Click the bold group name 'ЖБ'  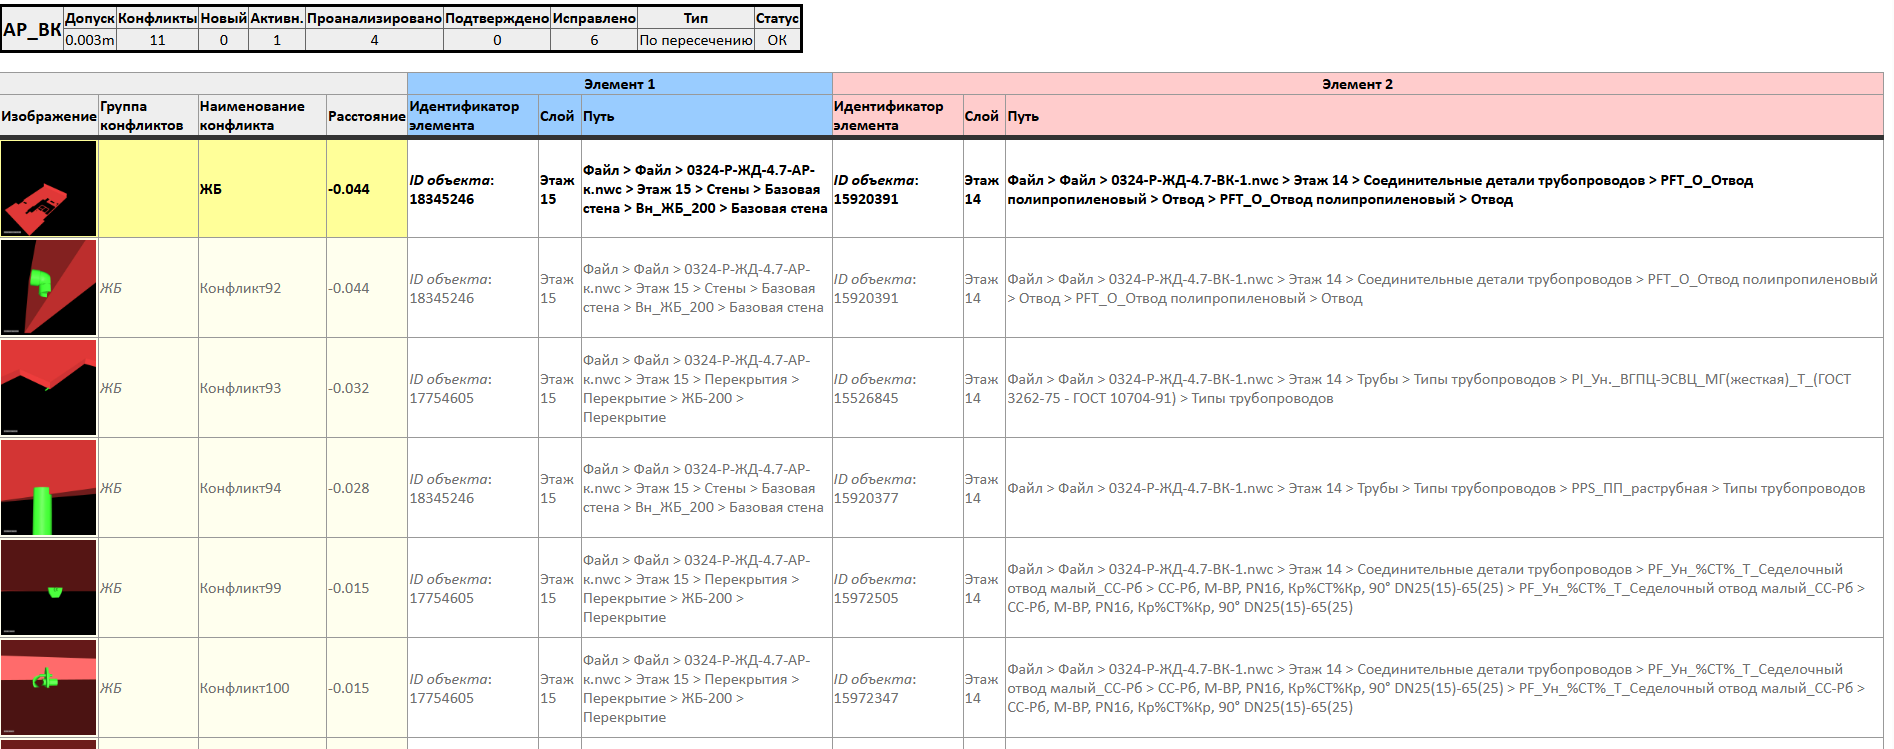click(211, 189)
